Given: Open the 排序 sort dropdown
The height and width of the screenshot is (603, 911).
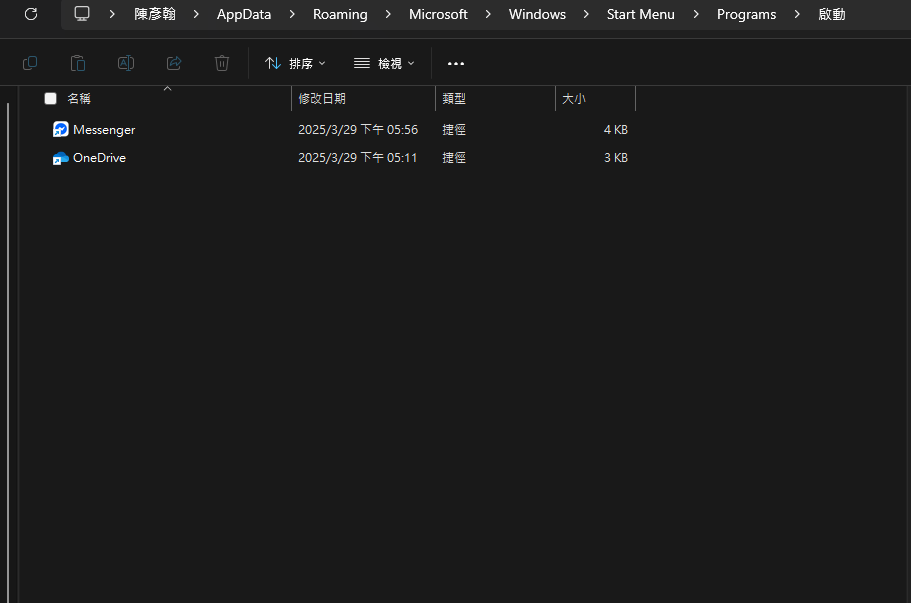Looking at the screenshot, I should point(295,63).
